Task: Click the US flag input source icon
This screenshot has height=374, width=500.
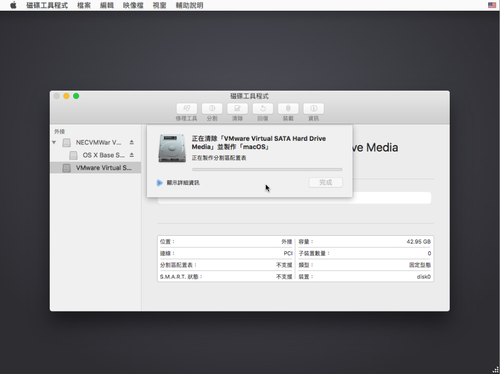Action: pyautogui.click(x=492, y=5)
